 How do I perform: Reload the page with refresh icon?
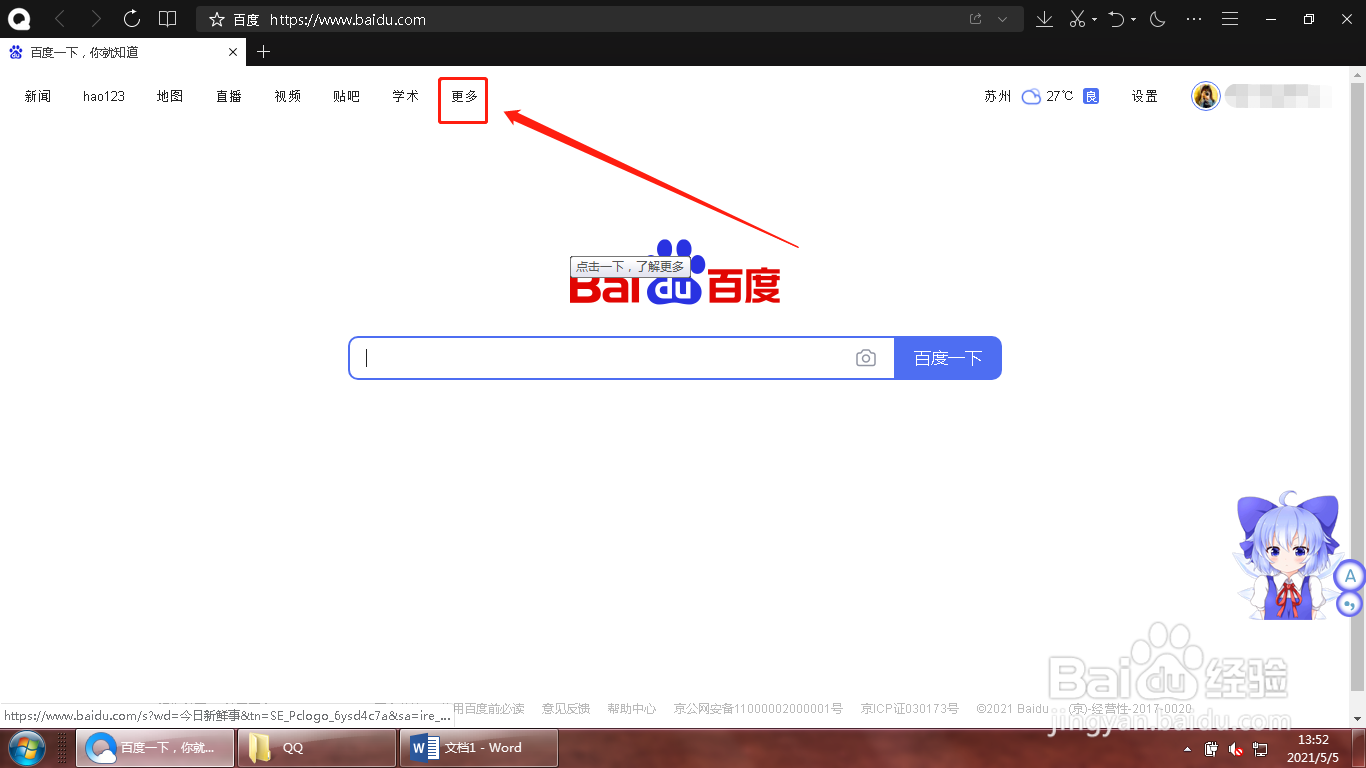[x=132, y=19]
